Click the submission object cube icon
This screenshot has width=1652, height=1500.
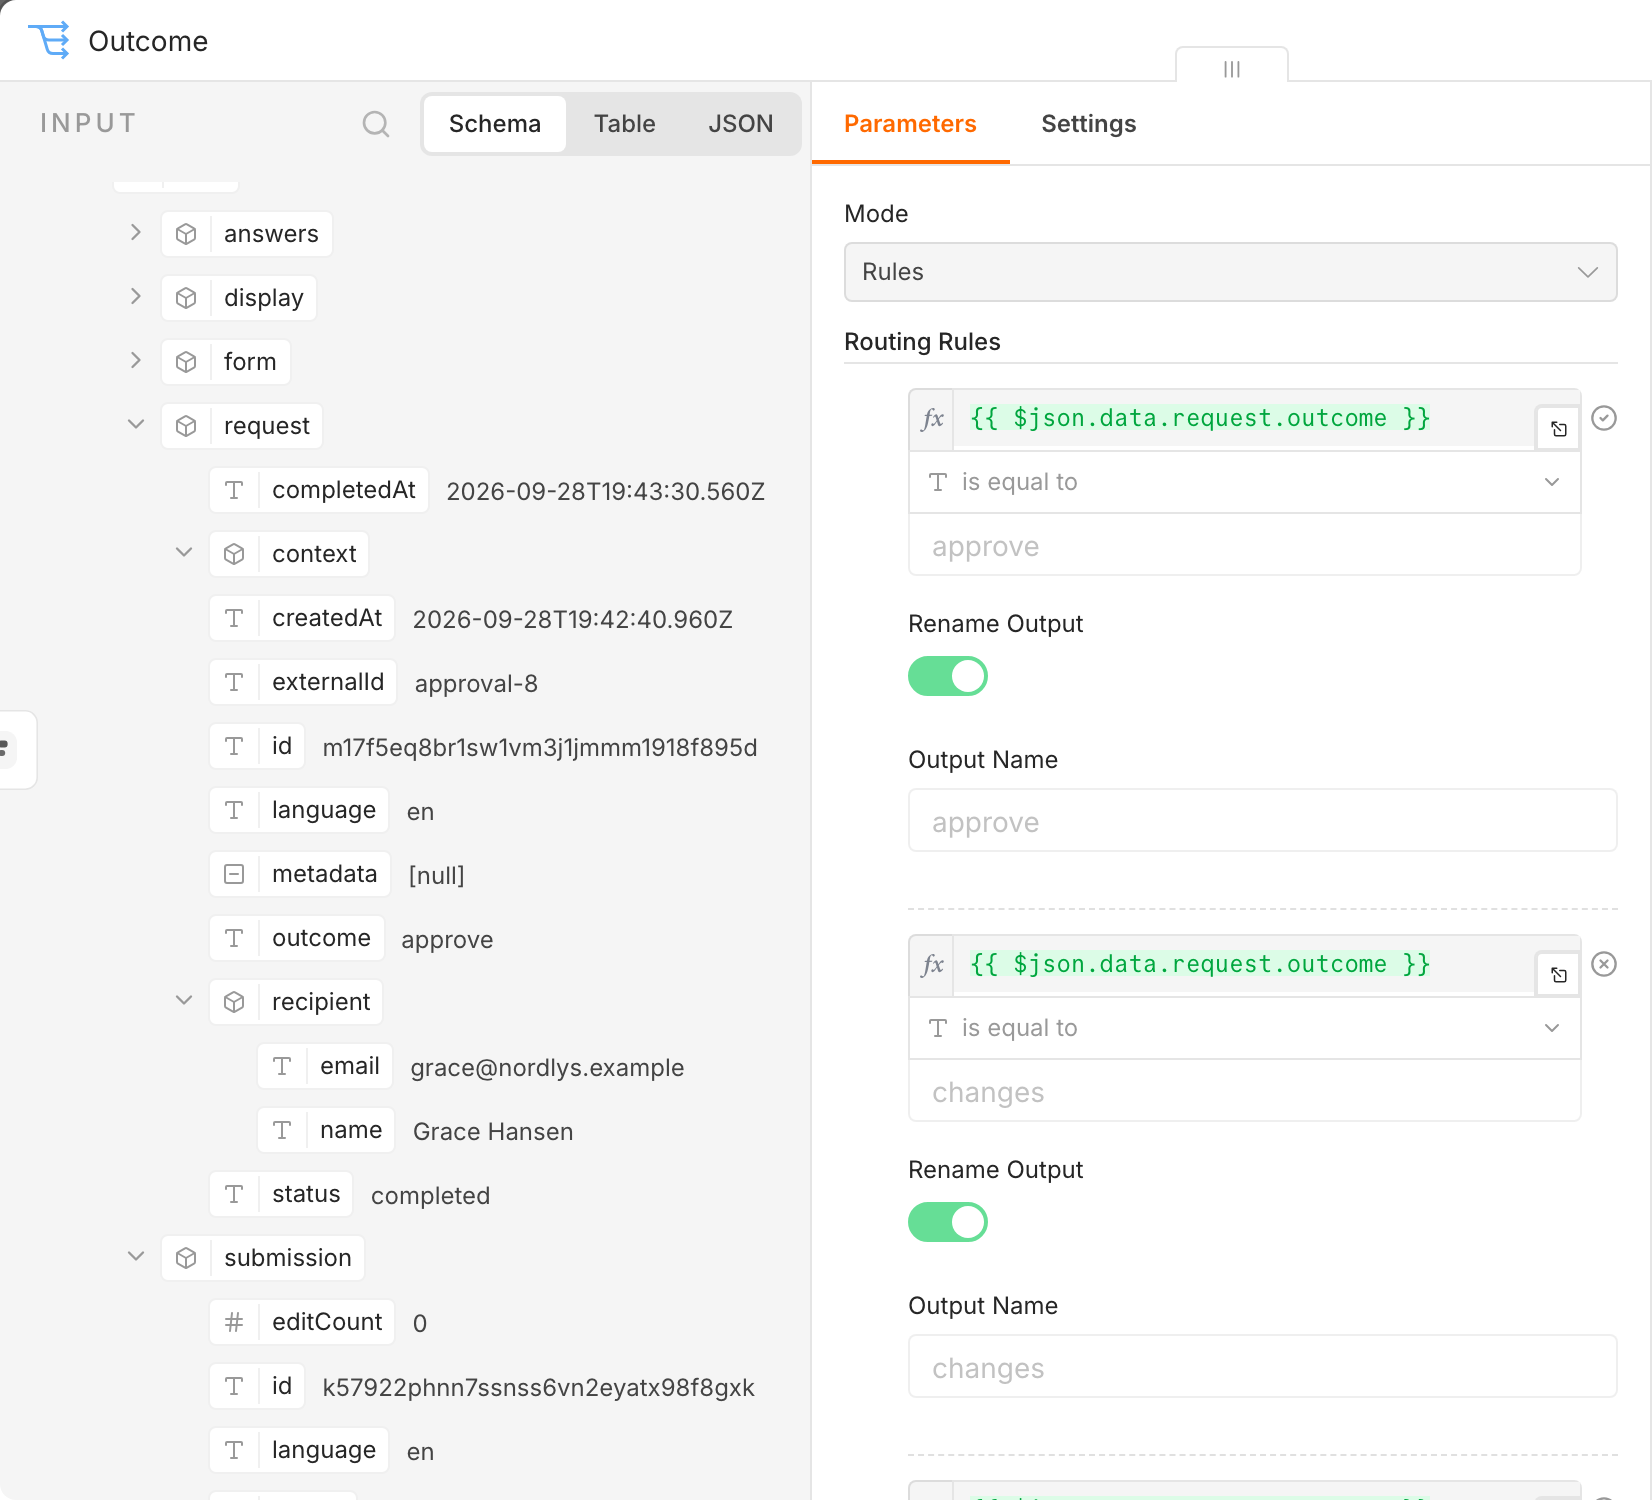(x=186, y=1258)
